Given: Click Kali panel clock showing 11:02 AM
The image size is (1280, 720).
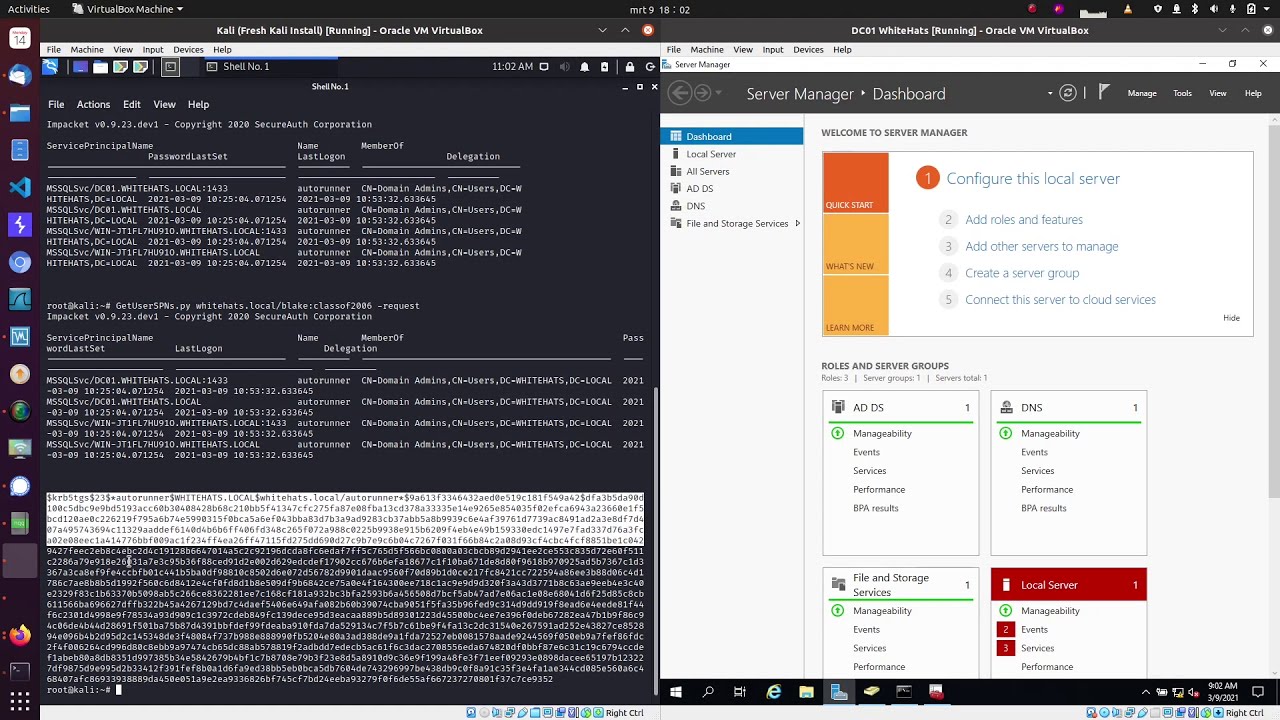Looking at the screenshot, I should (512, 67).
